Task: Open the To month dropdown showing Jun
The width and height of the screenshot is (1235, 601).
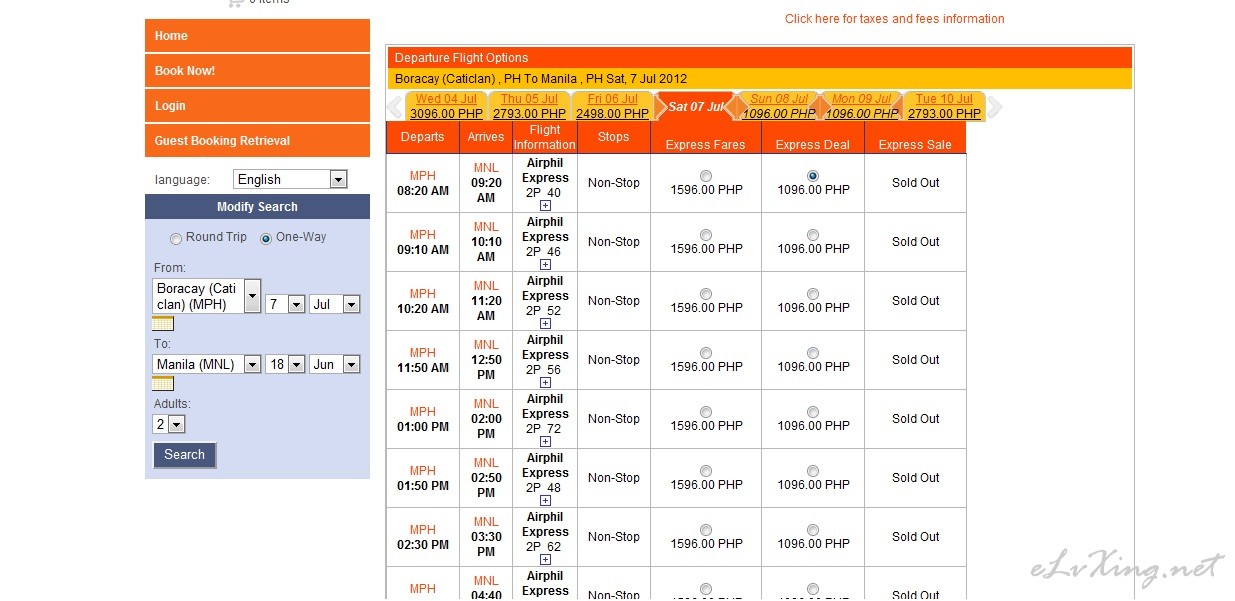Action: (334, 365)
